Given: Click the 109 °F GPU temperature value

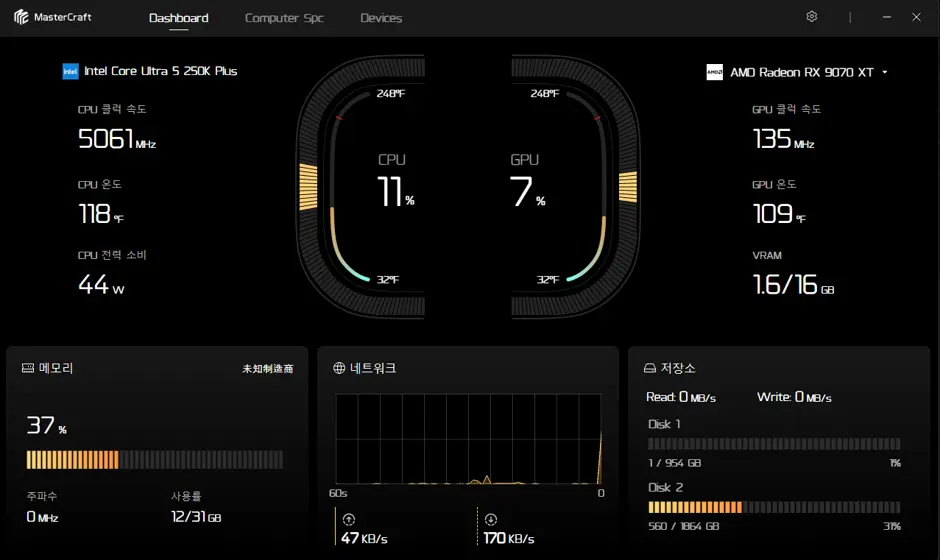Looking at the screenshot, I should tap(779, 214).
